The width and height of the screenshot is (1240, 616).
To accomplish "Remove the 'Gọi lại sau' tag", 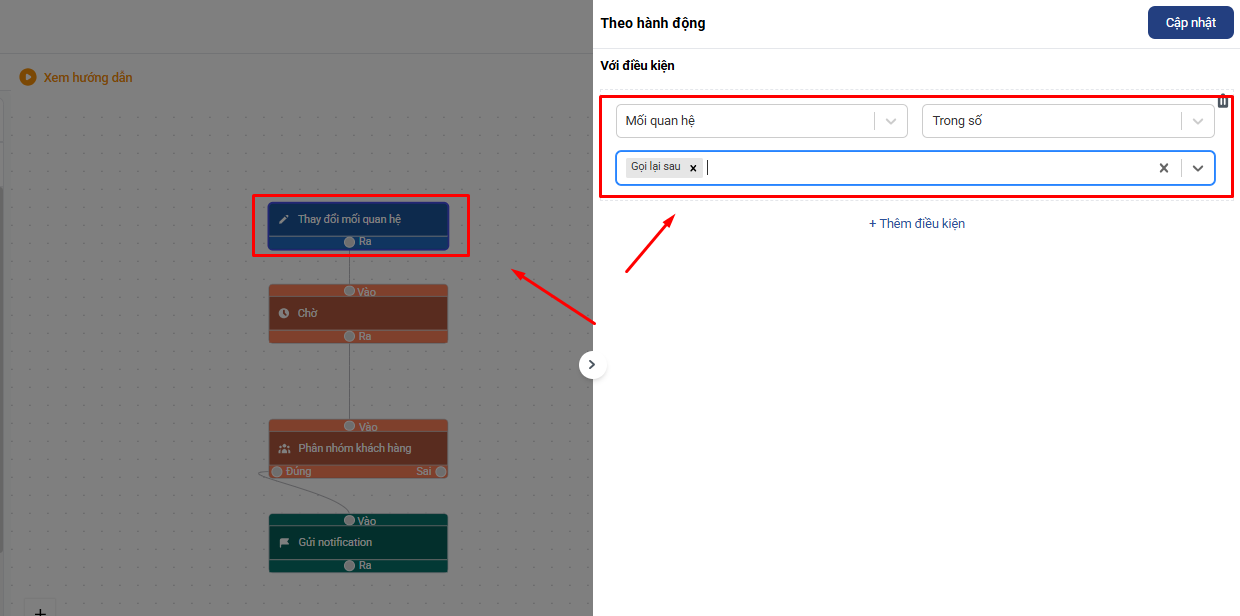I will (693, 168).
